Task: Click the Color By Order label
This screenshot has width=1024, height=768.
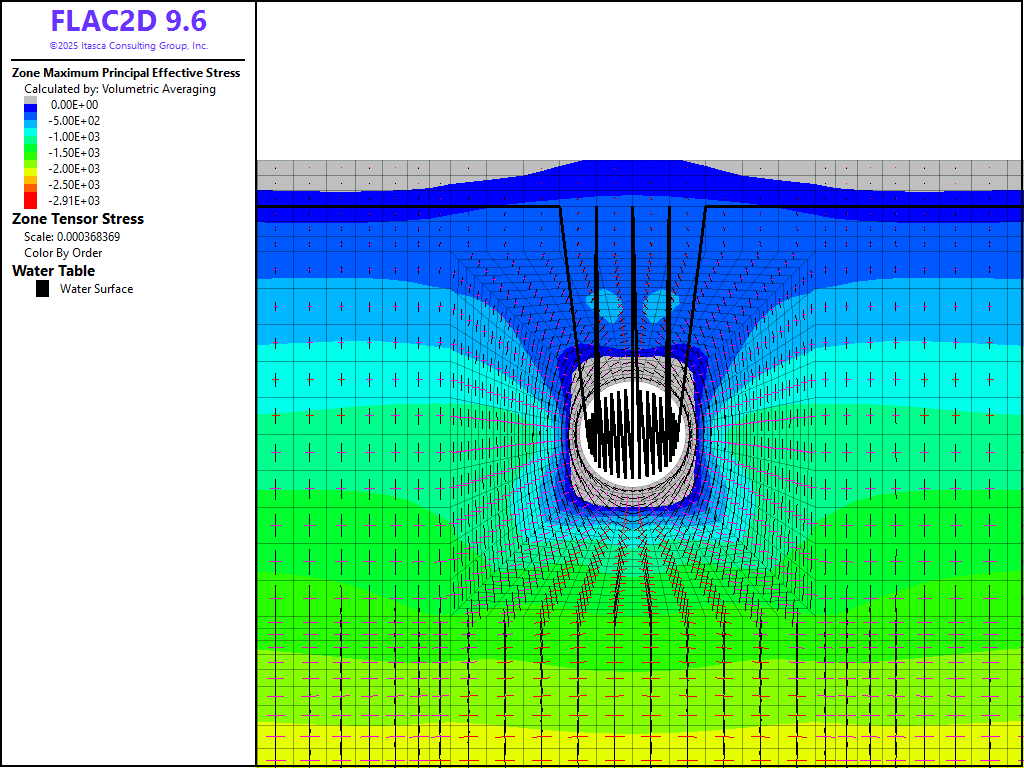Action: click(x=63, y=253)
